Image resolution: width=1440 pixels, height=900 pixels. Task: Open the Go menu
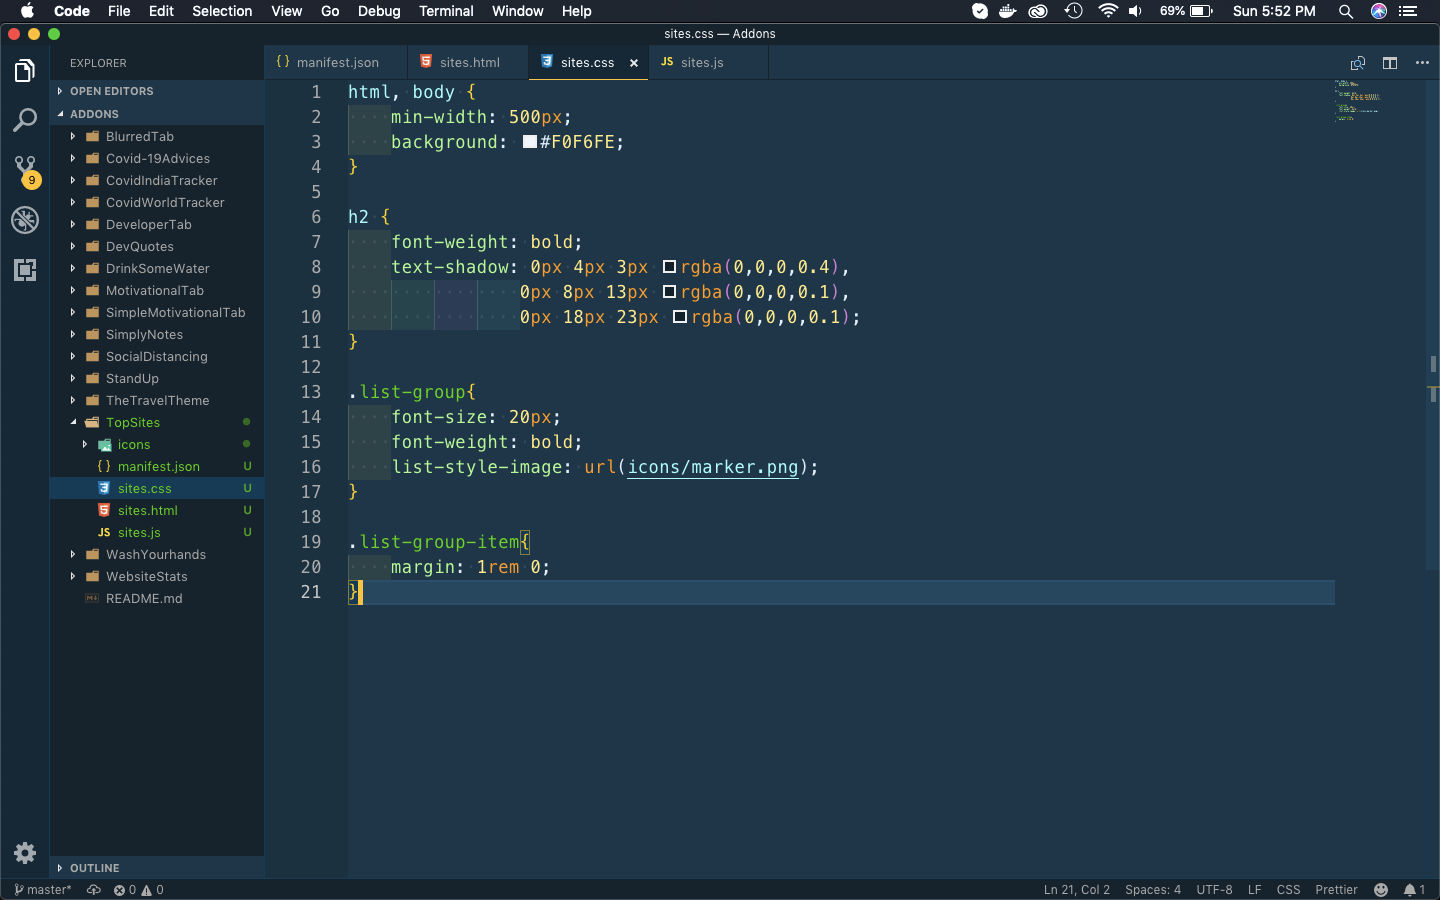[x=330, y=11]
